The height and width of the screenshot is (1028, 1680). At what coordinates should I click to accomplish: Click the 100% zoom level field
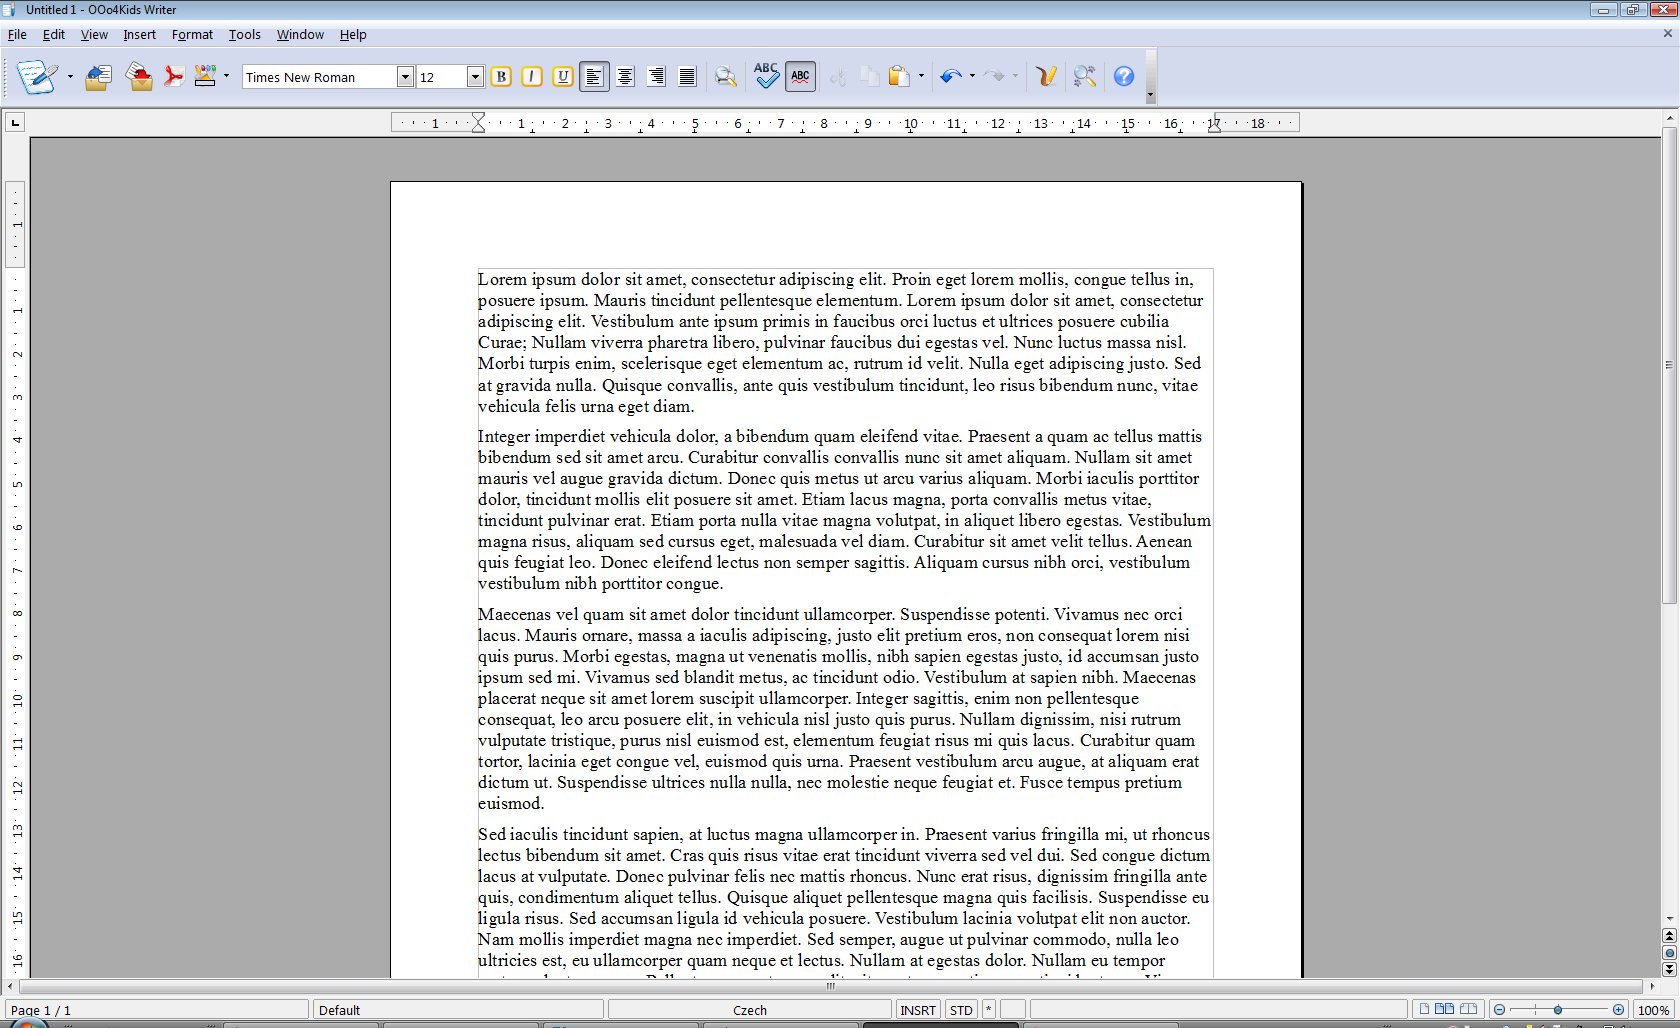click(x=1653, y=1010)
